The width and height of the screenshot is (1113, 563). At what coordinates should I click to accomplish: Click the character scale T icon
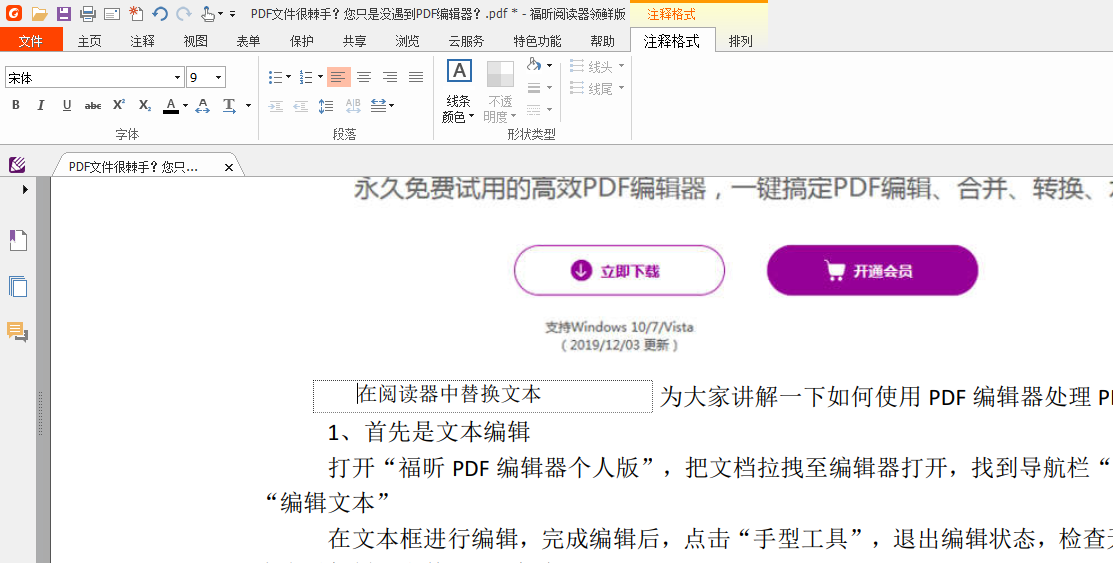click(x=229, y=106)
